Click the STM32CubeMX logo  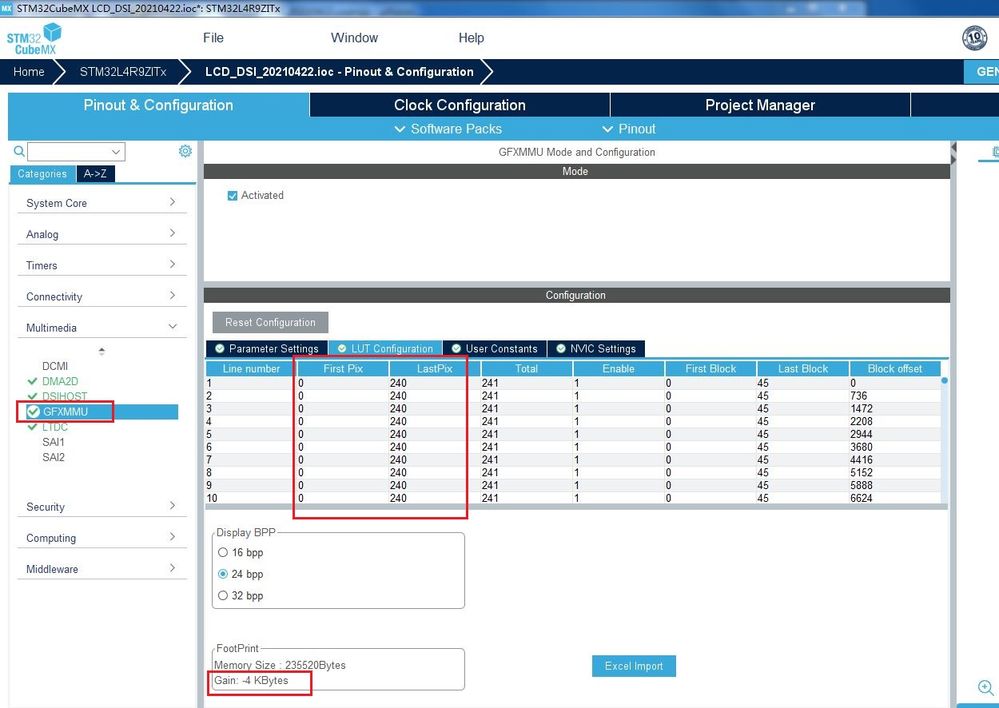(34, 39)
